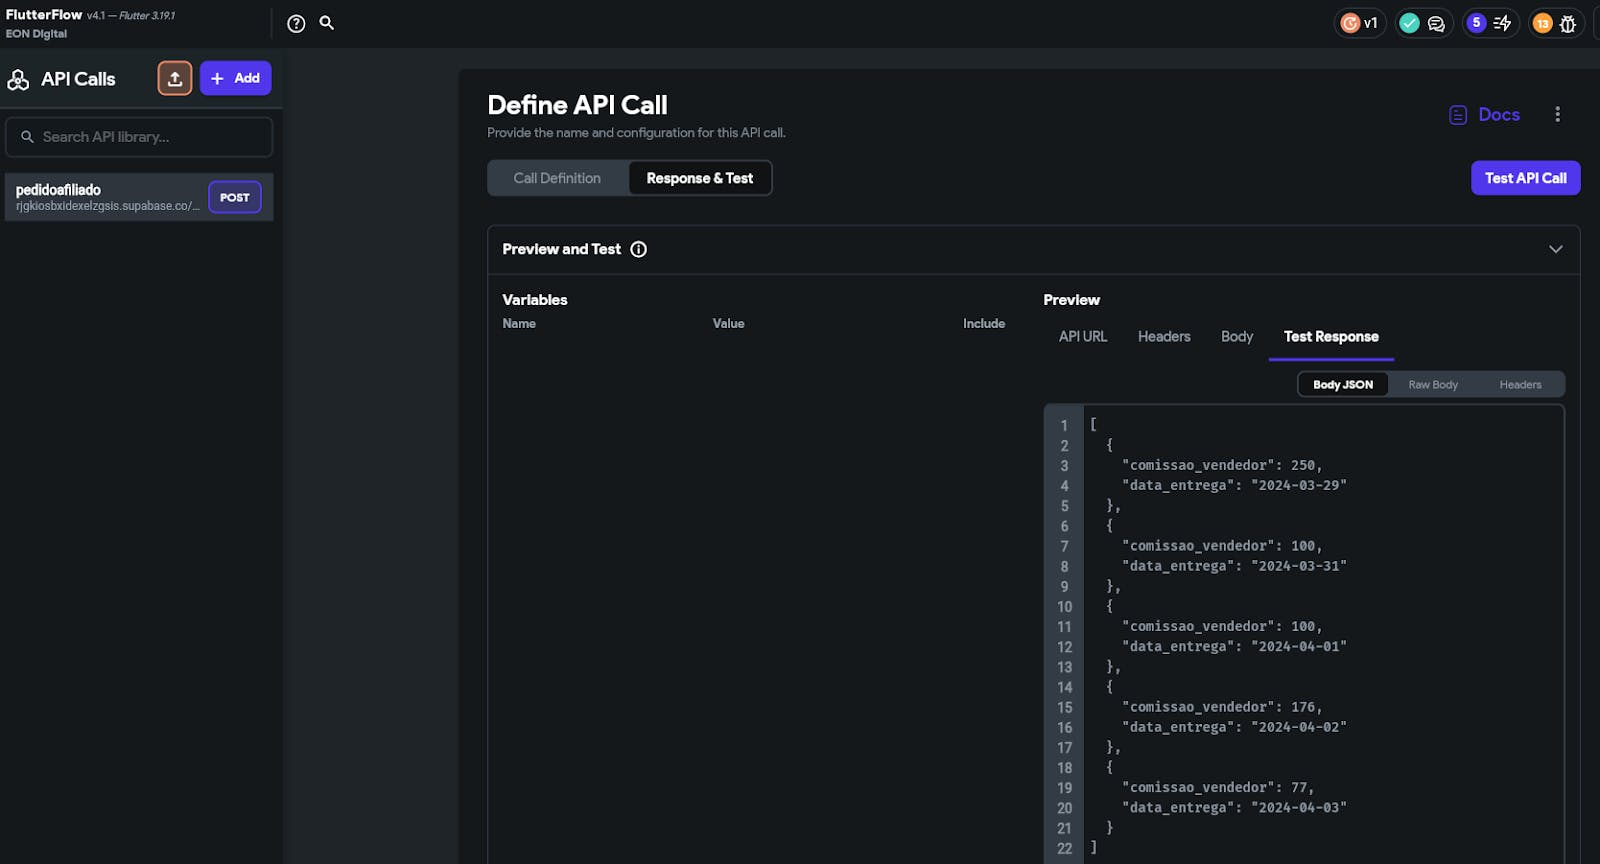This screenshot has width=1600, height=864.
Task: Open the v1 version history indicator
Action: 1360,23
